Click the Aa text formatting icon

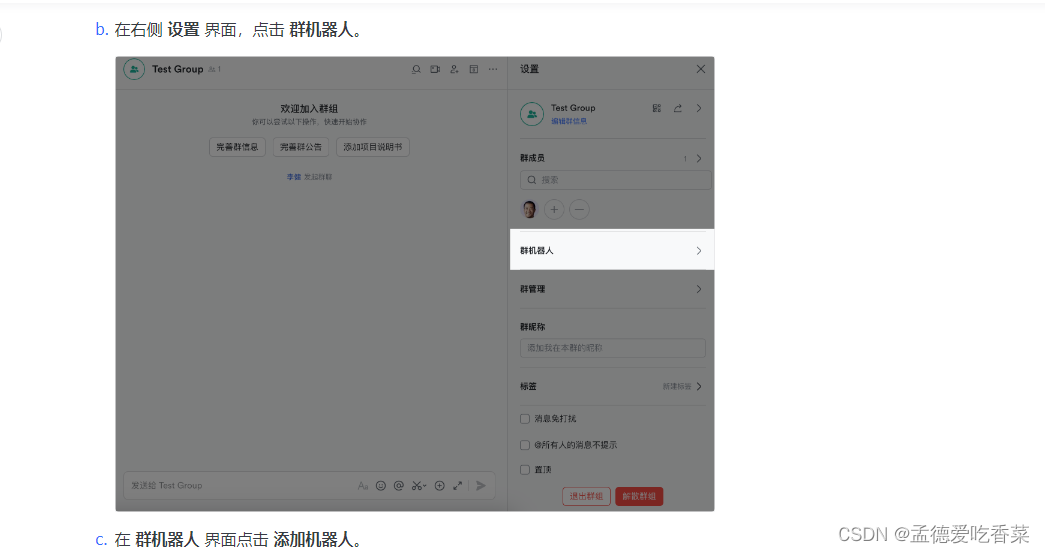tap(363, 486)
